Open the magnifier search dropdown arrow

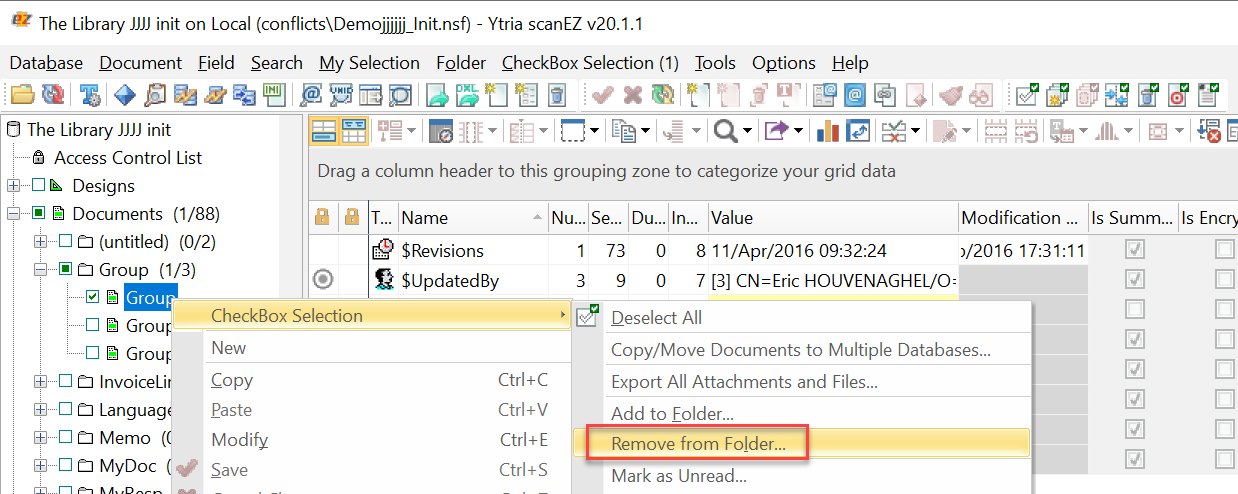coord(746,131)
